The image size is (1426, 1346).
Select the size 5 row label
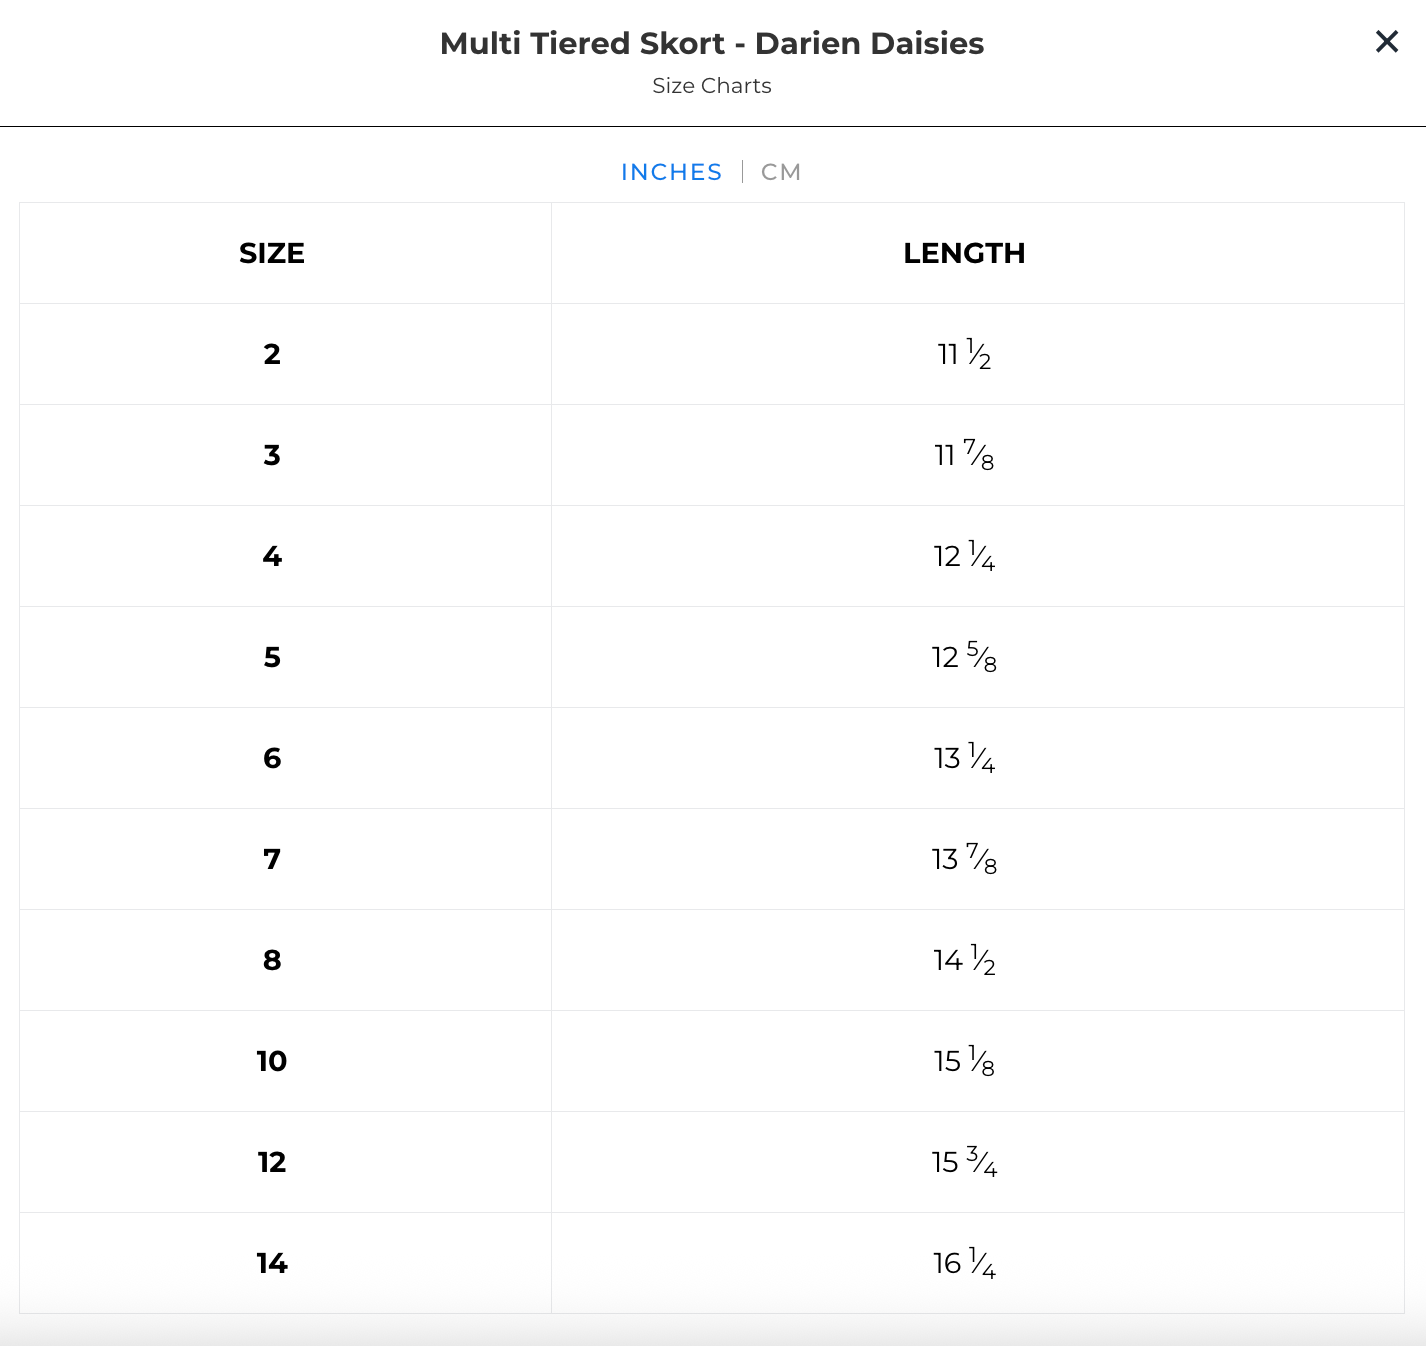[272, 657]
